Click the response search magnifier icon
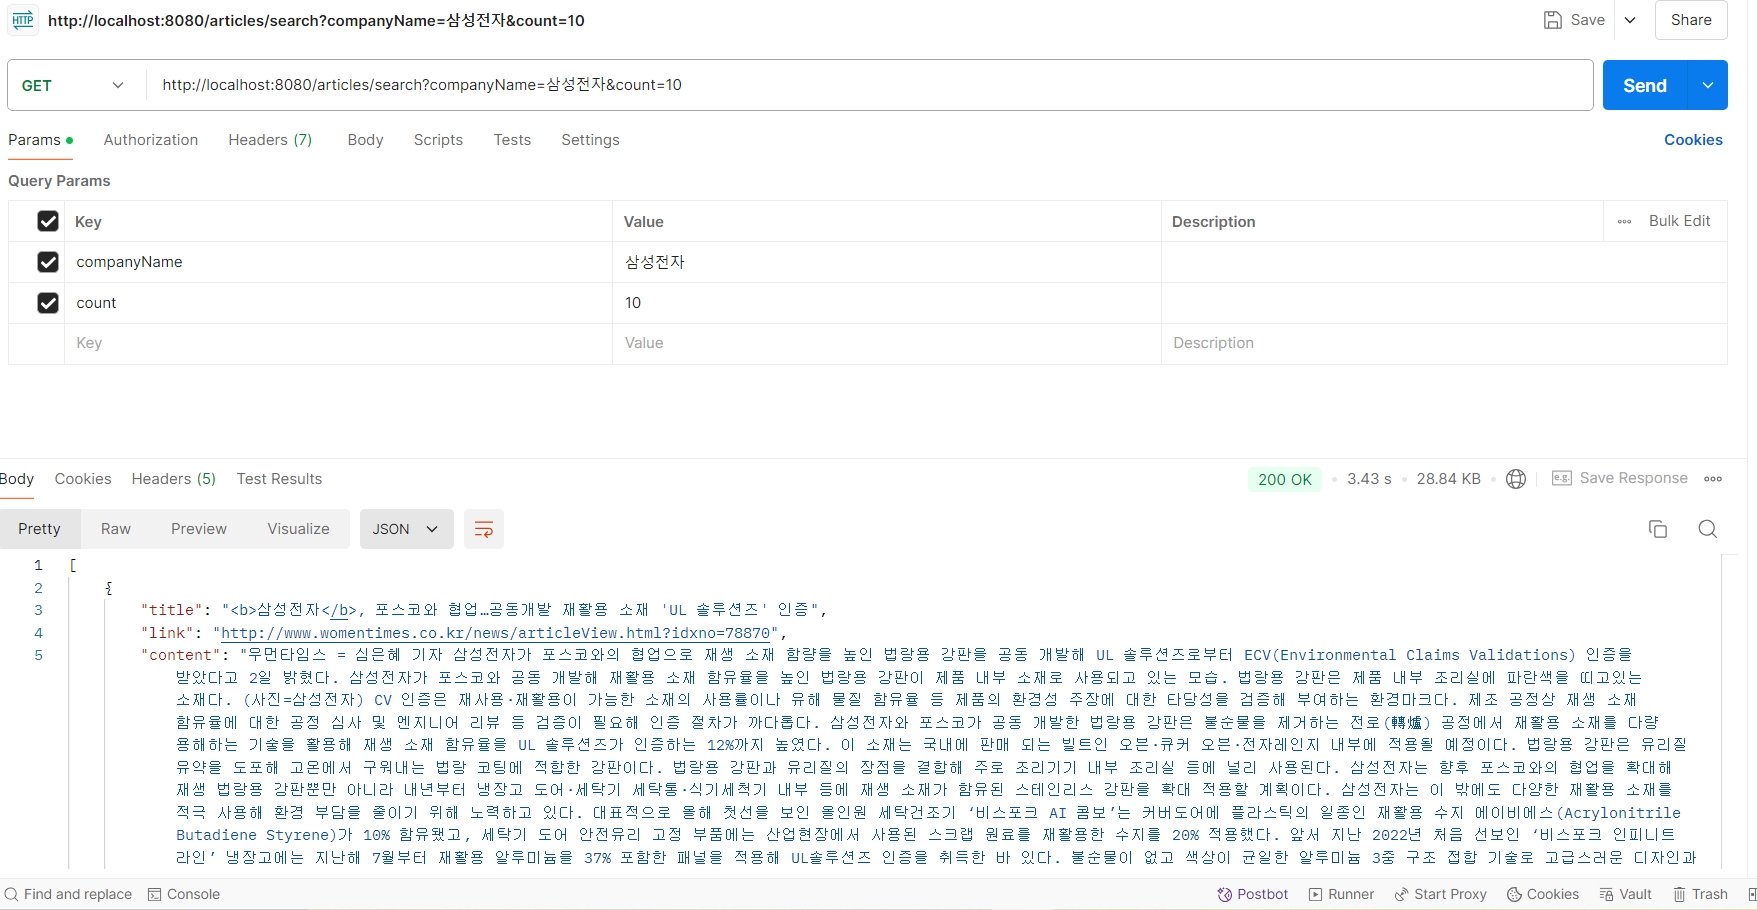 pyautogui.click(x=1708, y=529)
